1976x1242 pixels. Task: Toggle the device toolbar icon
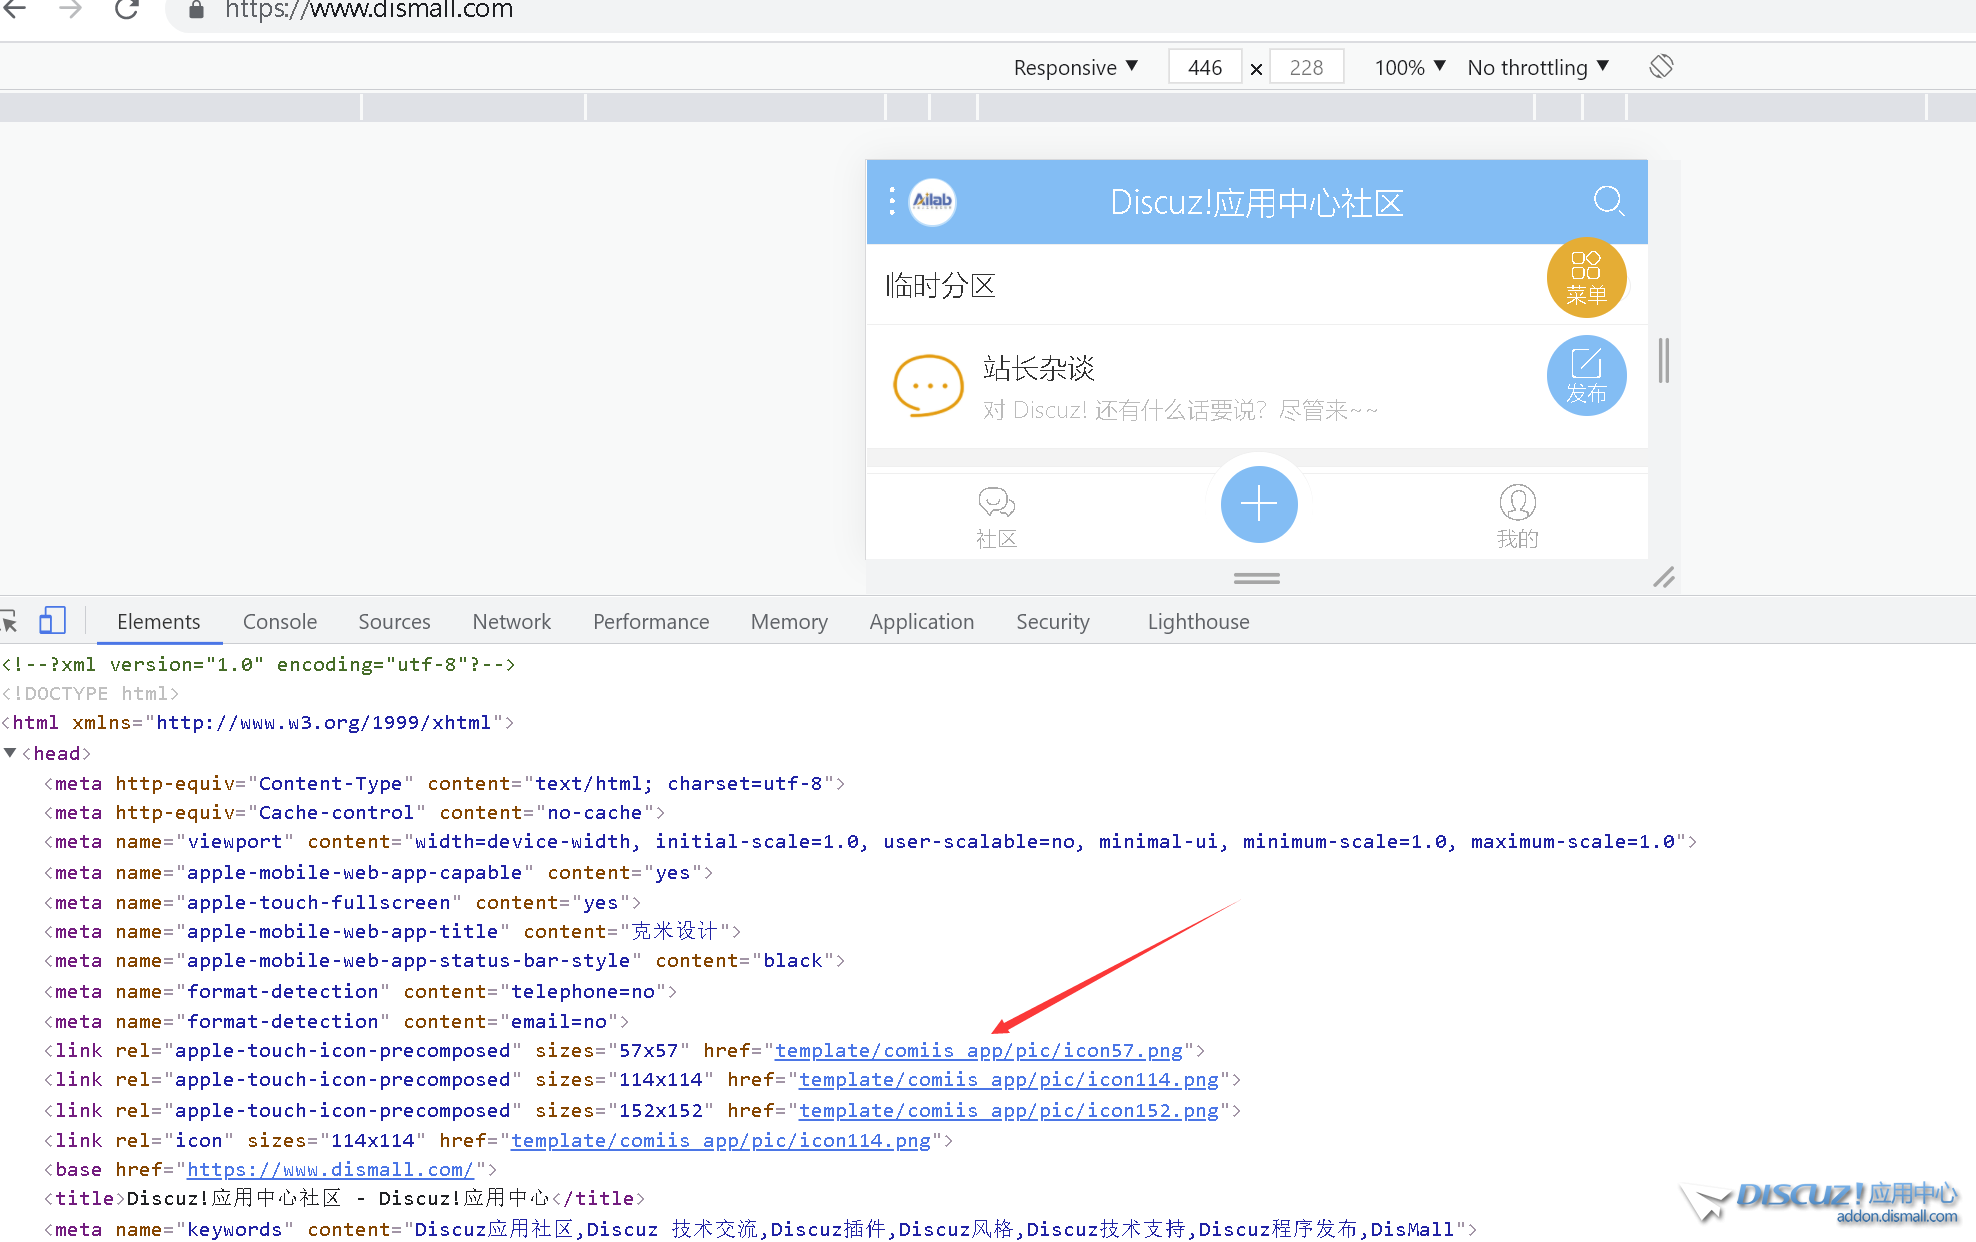click(52, 620)
